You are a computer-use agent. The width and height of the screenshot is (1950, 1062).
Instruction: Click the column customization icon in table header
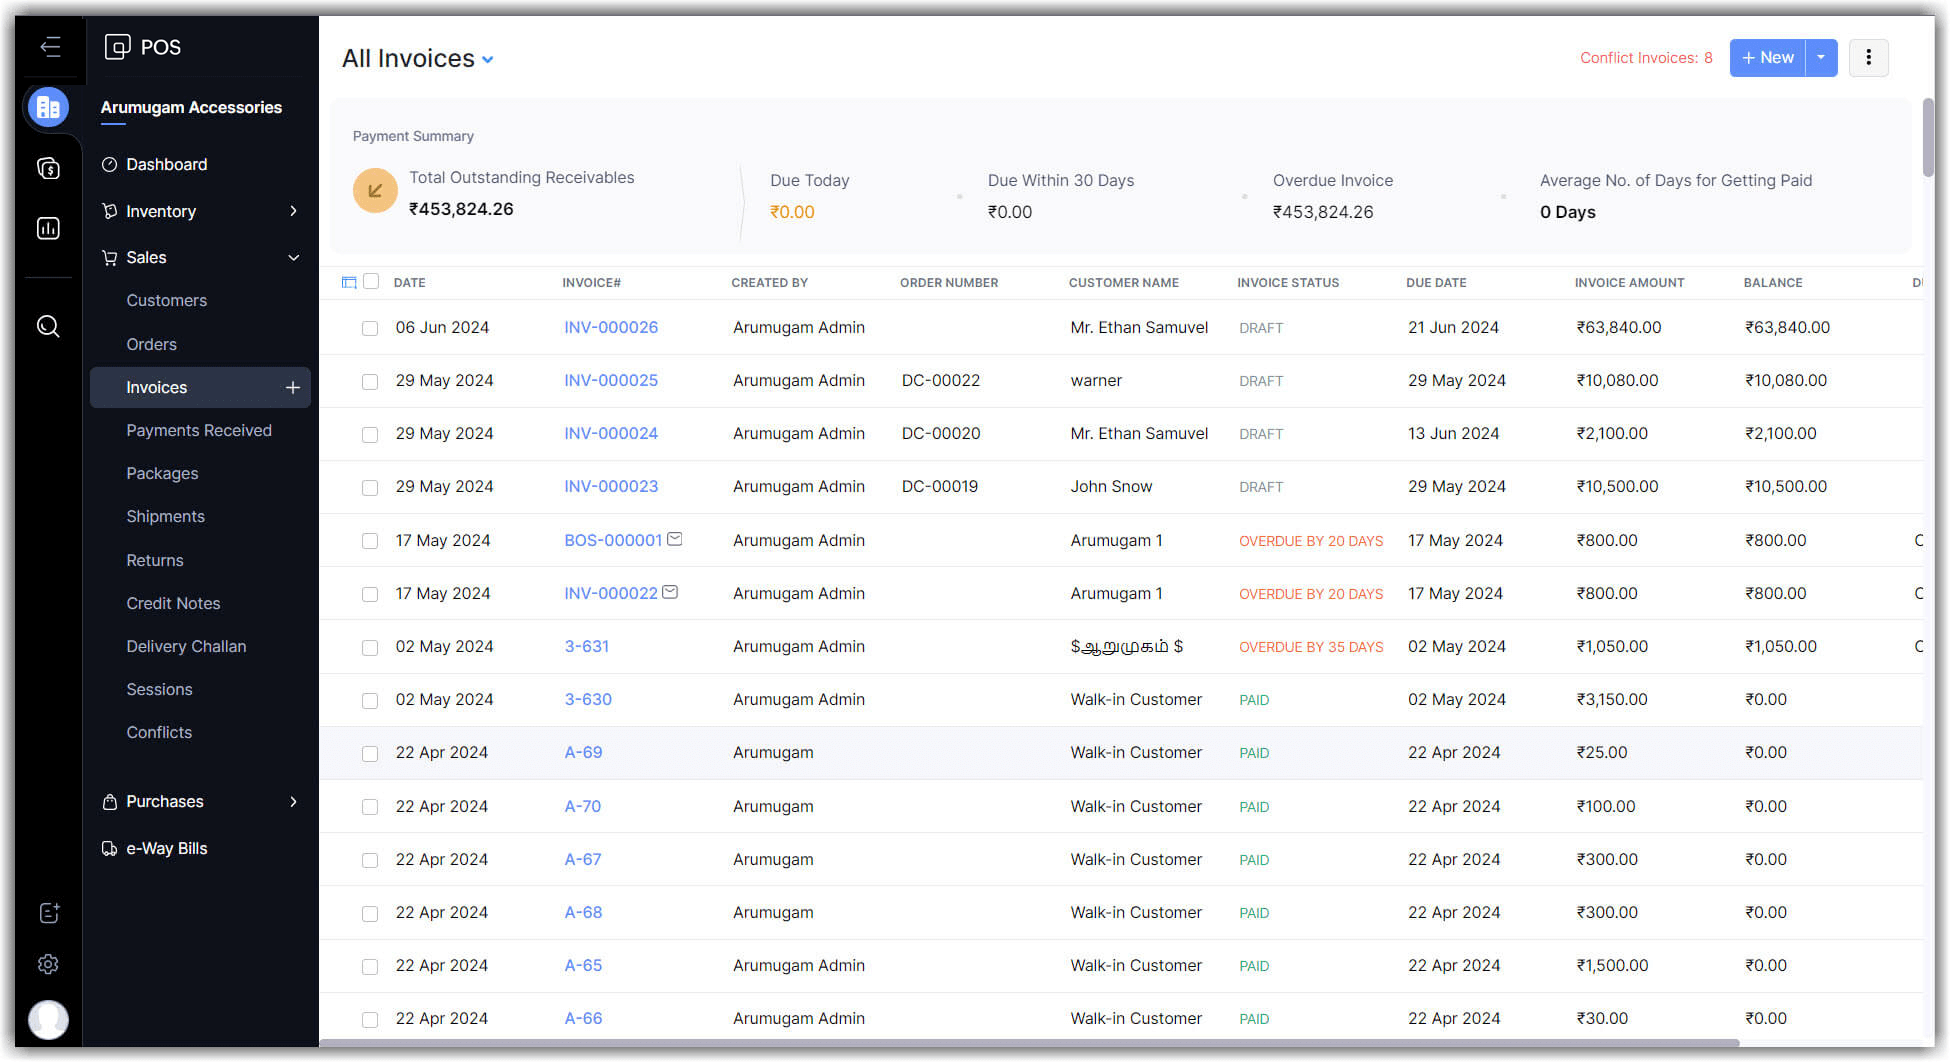349,283
